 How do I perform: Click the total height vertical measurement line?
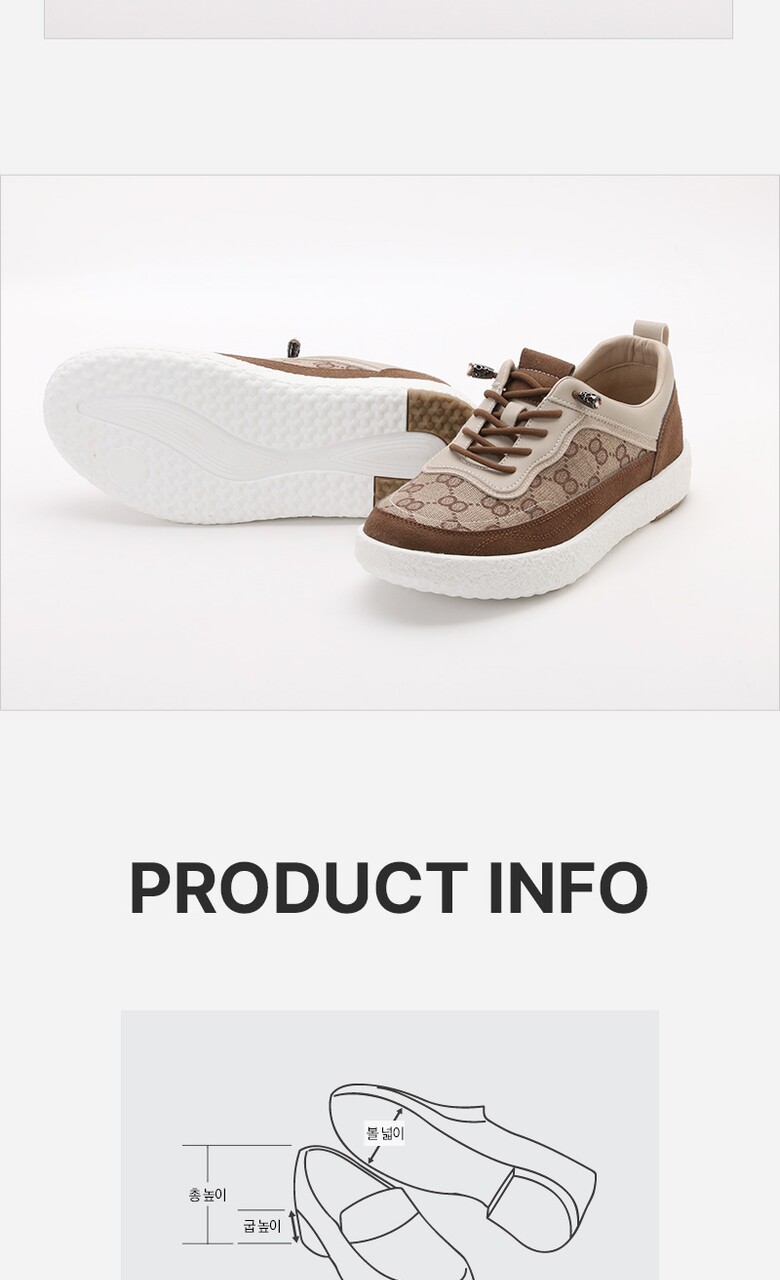pyautogui.click(x=209, y=1195)
